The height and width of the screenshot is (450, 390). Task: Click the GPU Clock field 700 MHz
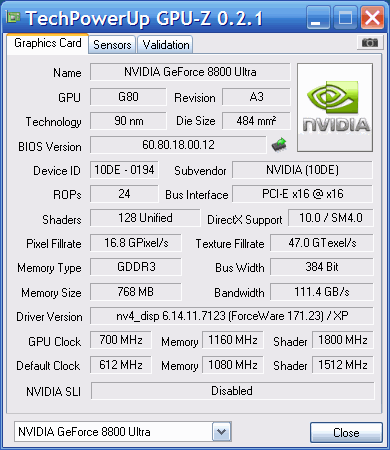(121, 340)
